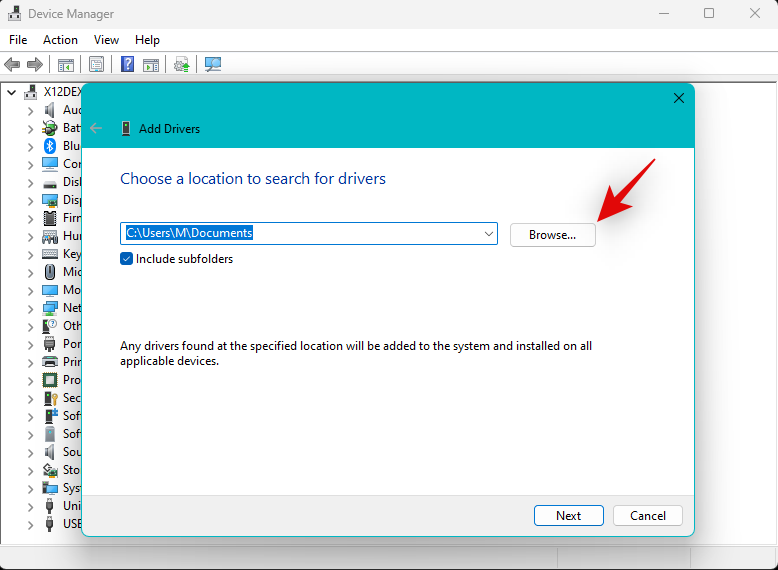Select the disk drive icon of the Disk row
Screen dimensions: 778x570
50,184
